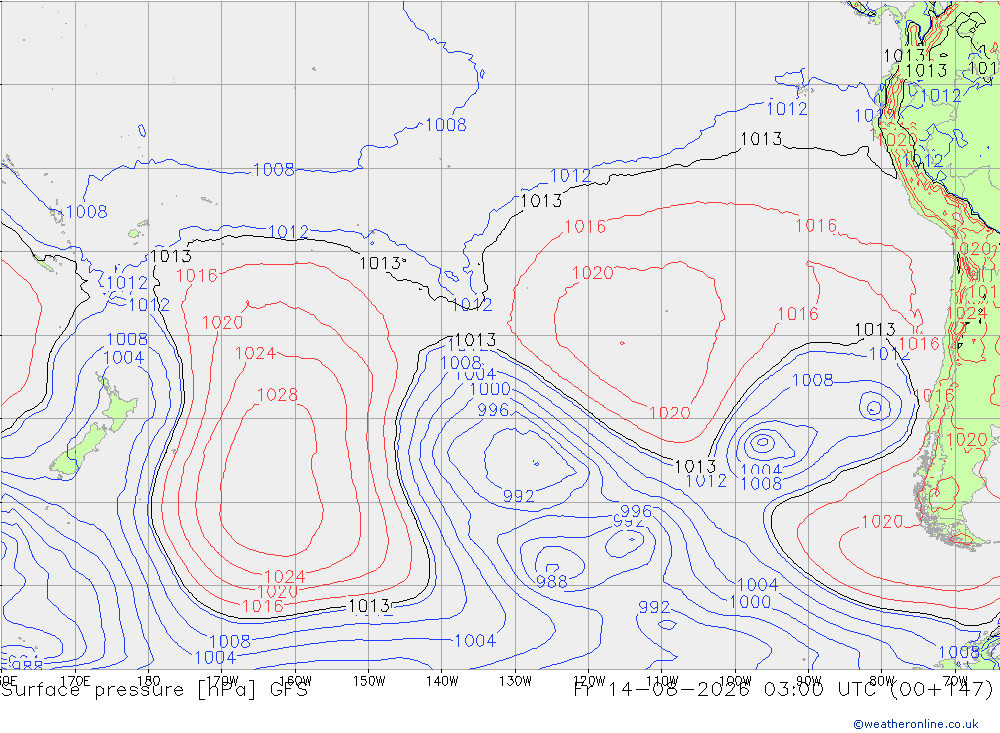Click the "100W" longitude label
The width and height of the screenshot is (1000, 733).
point(735,681)
